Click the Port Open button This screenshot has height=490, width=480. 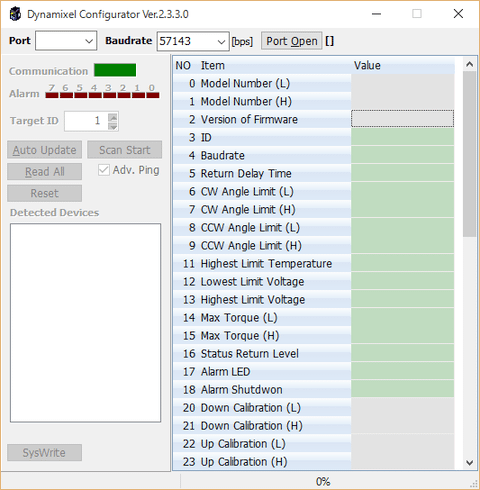tap(292, 41)
